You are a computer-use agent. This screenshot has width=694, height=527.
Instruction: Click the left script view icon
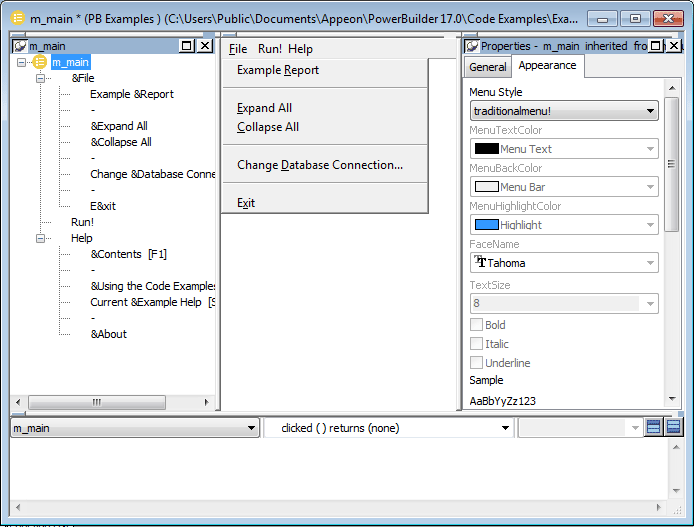tap(654, 428)
